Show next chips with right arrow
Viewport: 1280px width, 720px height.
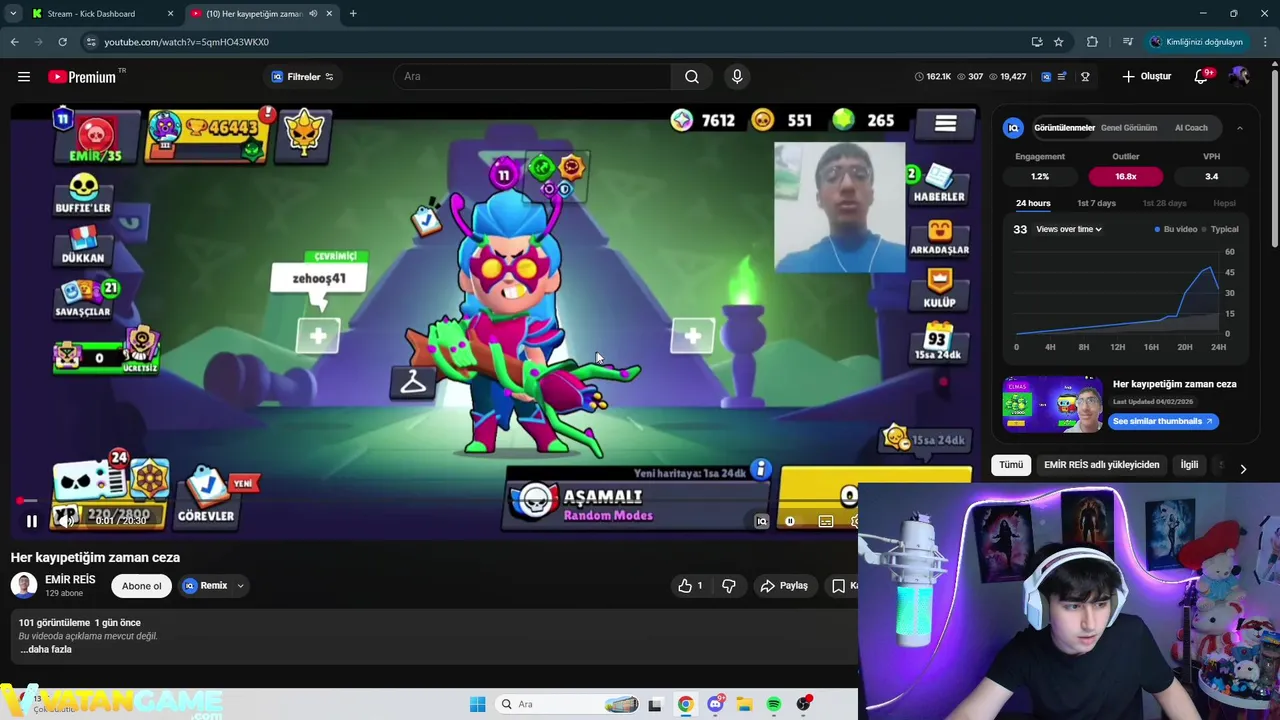[1243, 468]
